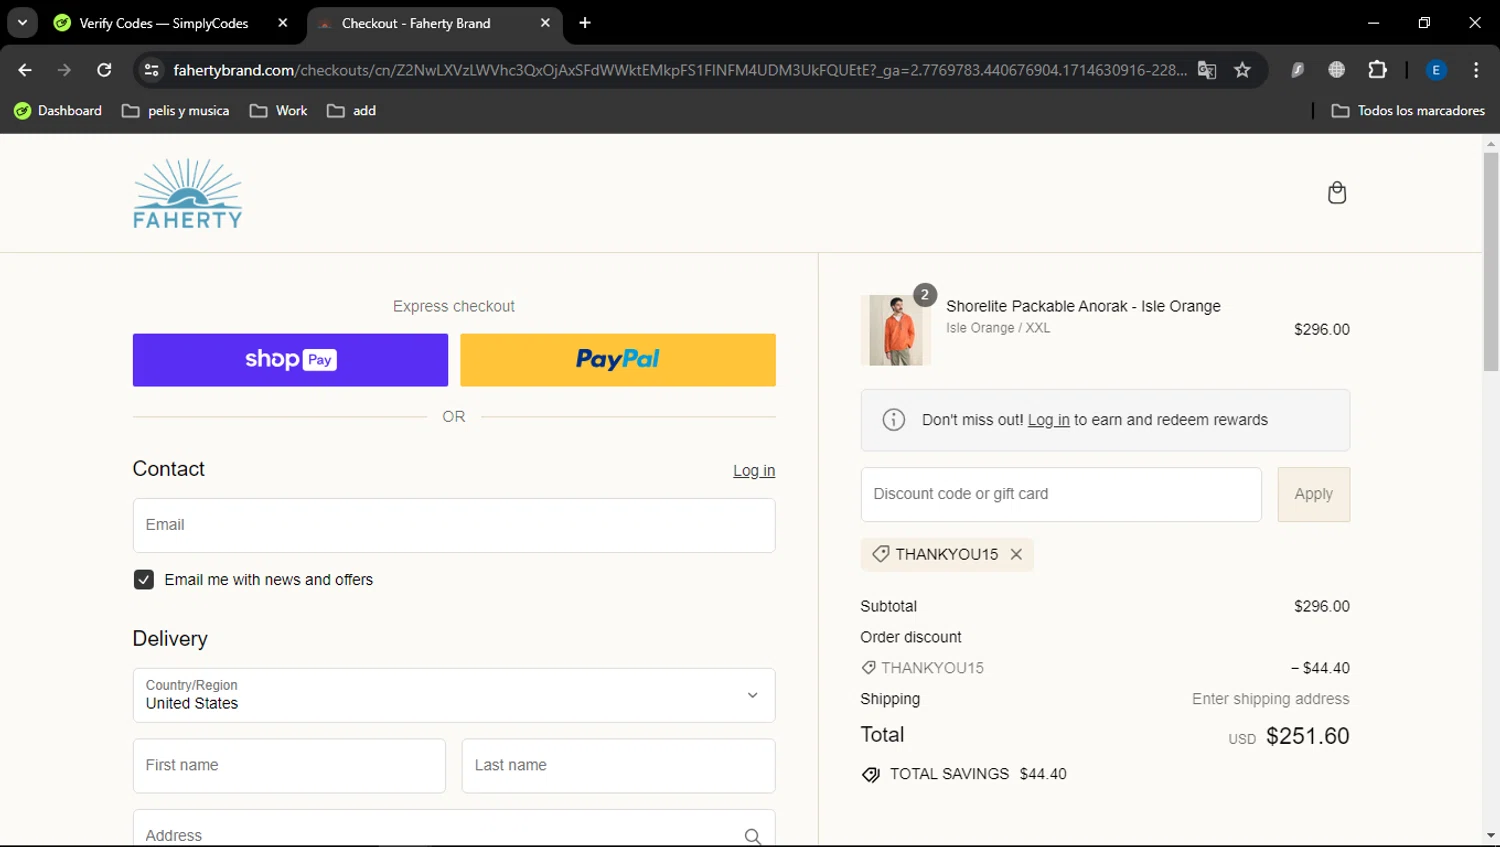Click the '$251.60' total amount

coord(1307,736)
